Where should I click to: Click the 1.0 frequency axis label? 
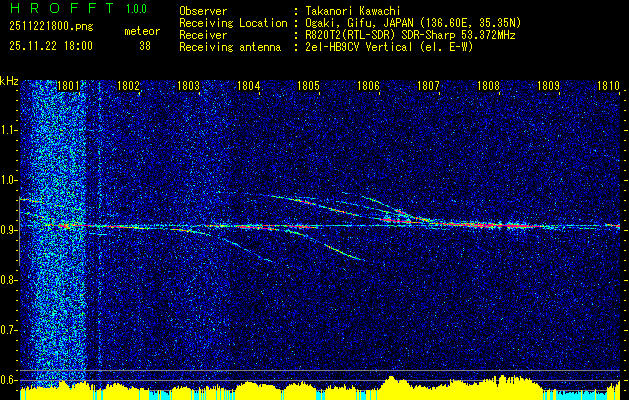[x=9, y=180]
